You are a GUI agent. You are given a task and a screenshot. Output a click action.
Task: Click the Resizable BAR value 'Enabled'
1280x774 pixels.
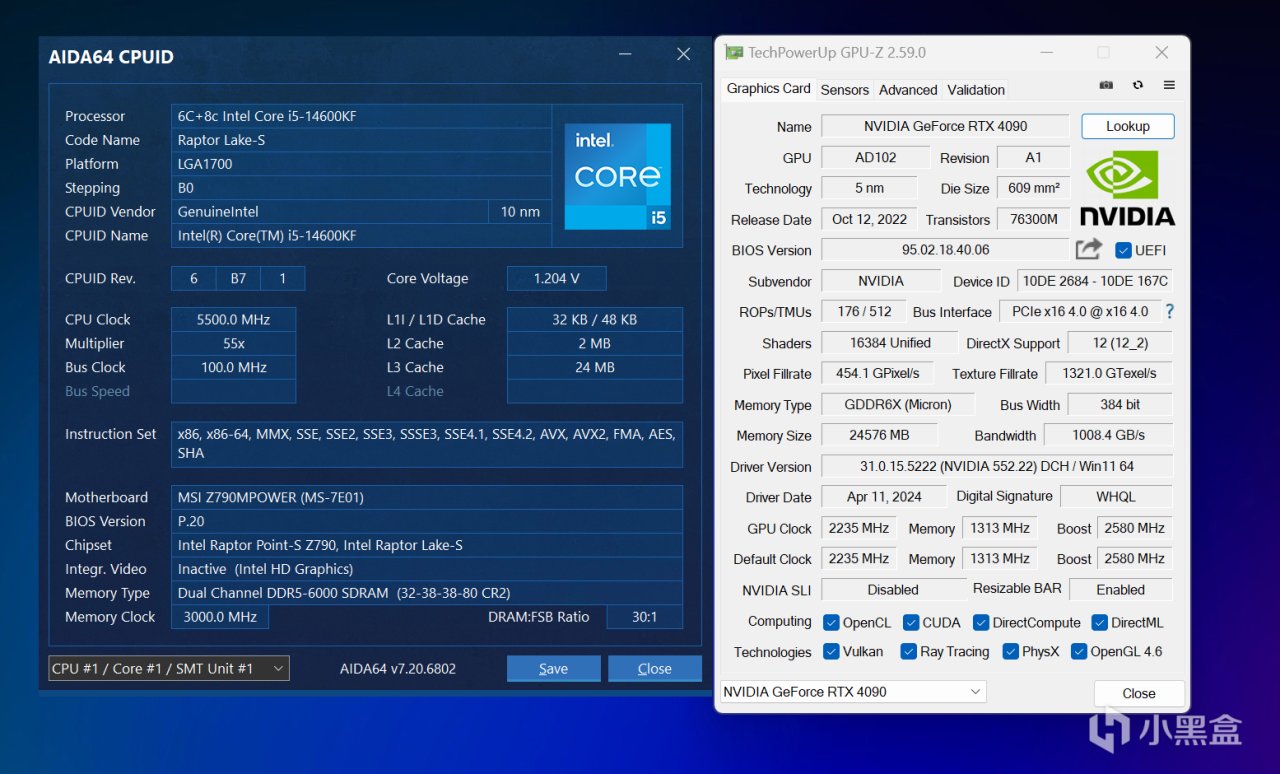click(1121, 589)
